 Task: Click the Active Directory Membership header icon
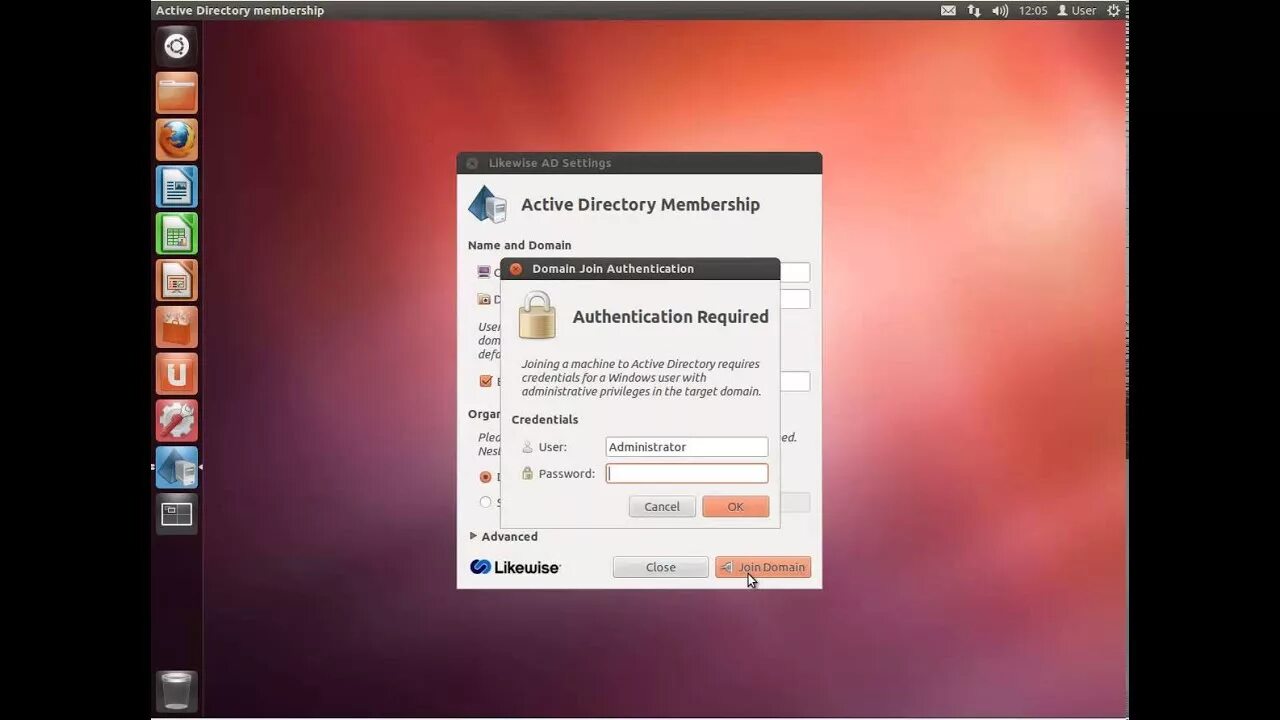pyautogui.click(x=488, y=204)
